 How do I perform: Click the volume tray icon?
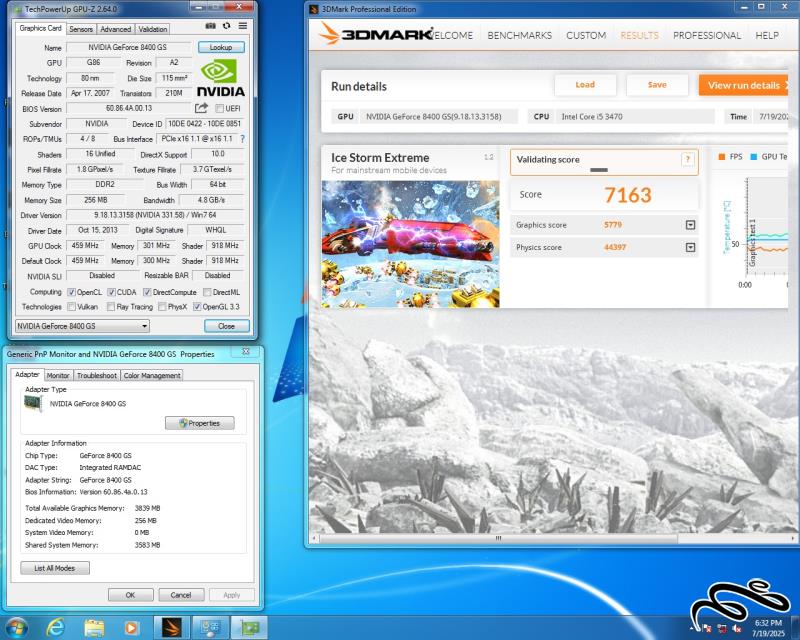tap(737, 628)
